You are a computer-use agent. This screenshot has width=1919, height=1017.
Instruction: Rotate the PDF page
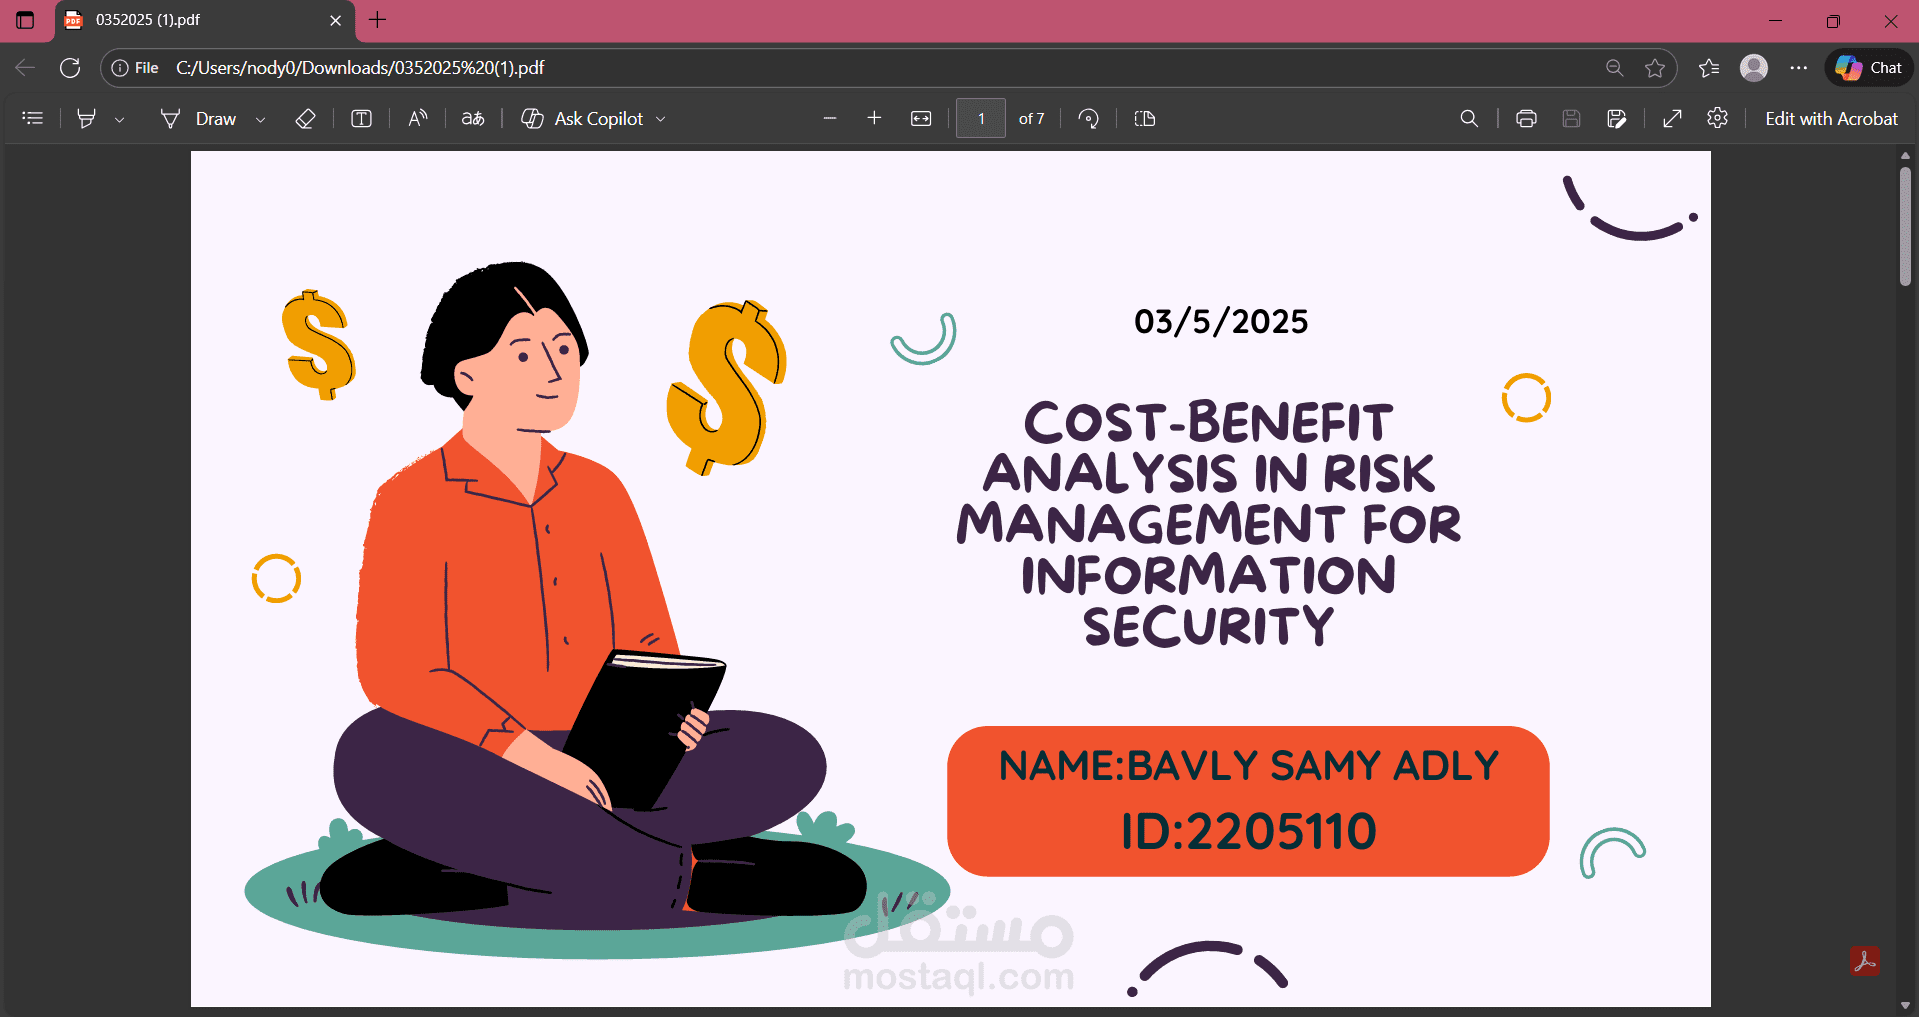(1089, 118)
